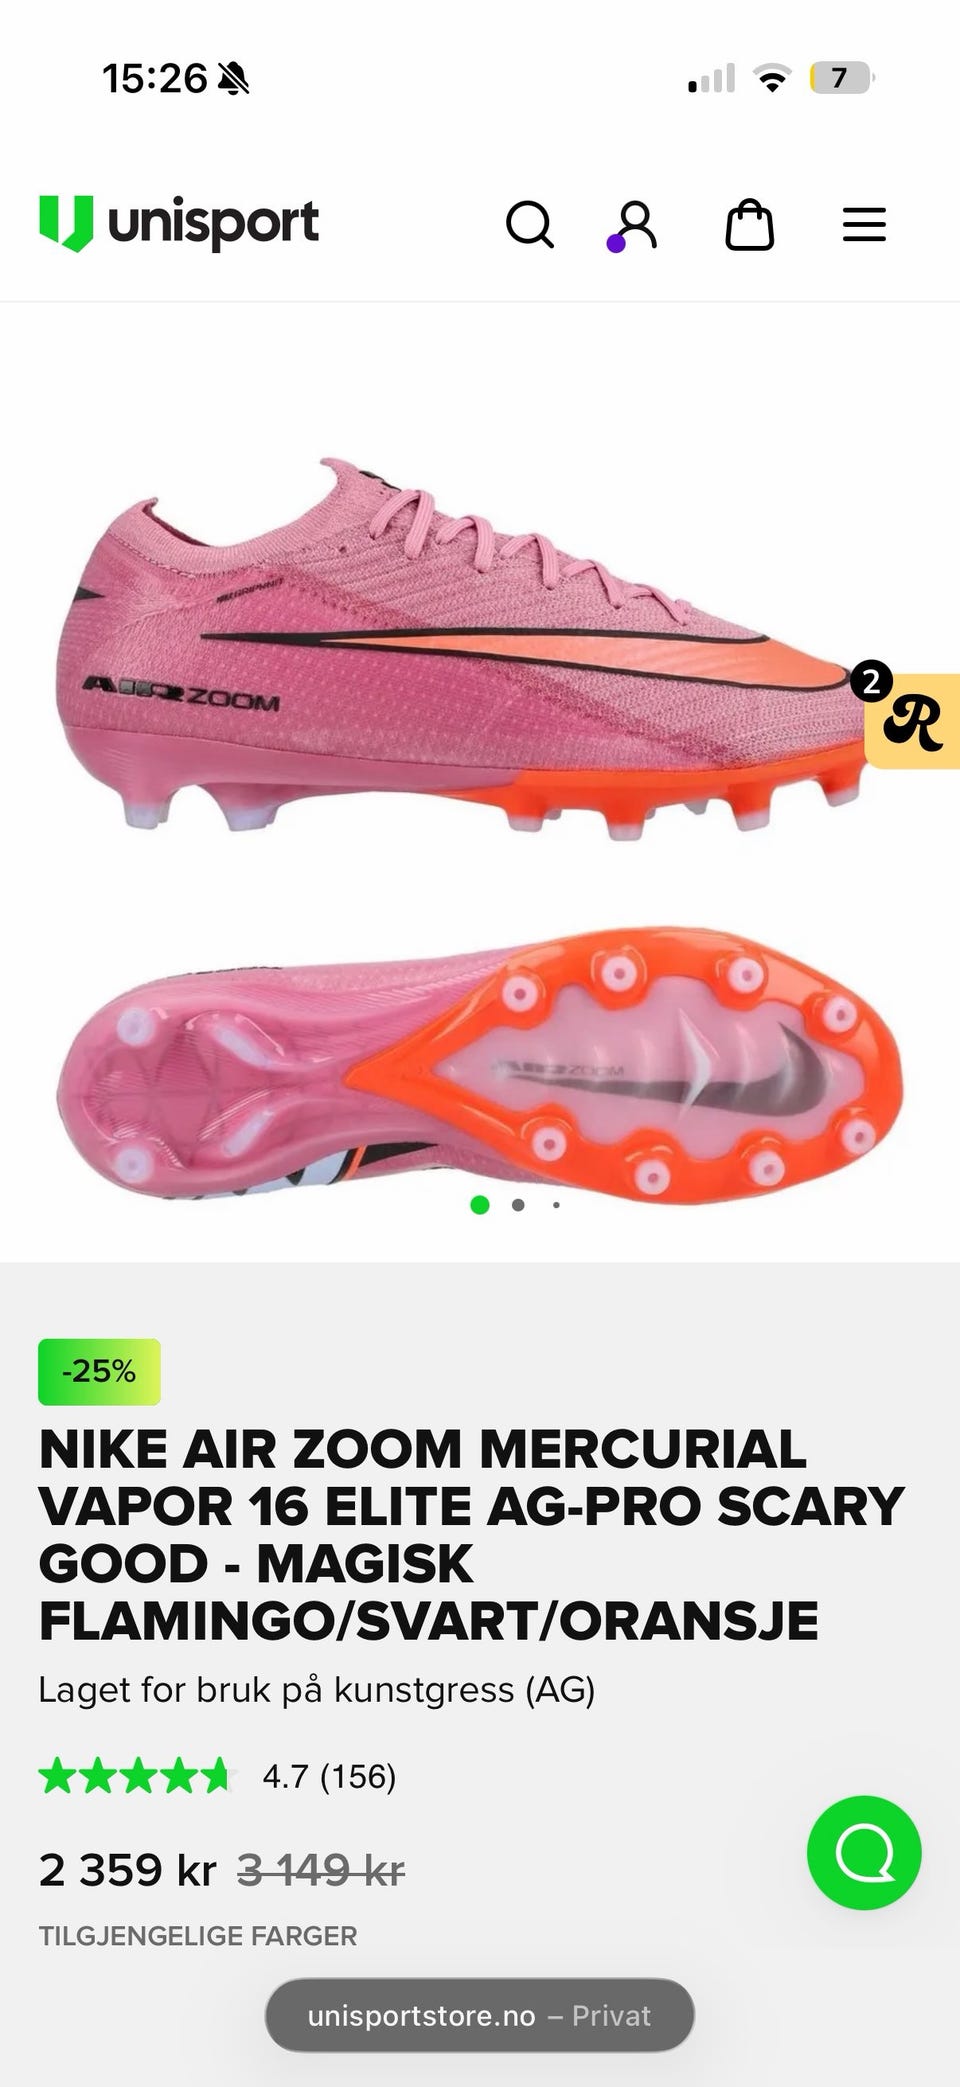Tap the unisport logo
Viewport: 960px width, 2087px height.
pos(179,223)
